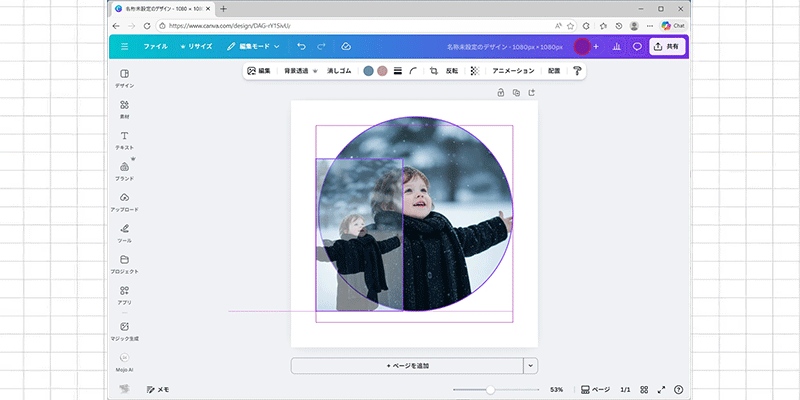
Task: Pick the pink color swatch
Action: [x=382, y=71]
